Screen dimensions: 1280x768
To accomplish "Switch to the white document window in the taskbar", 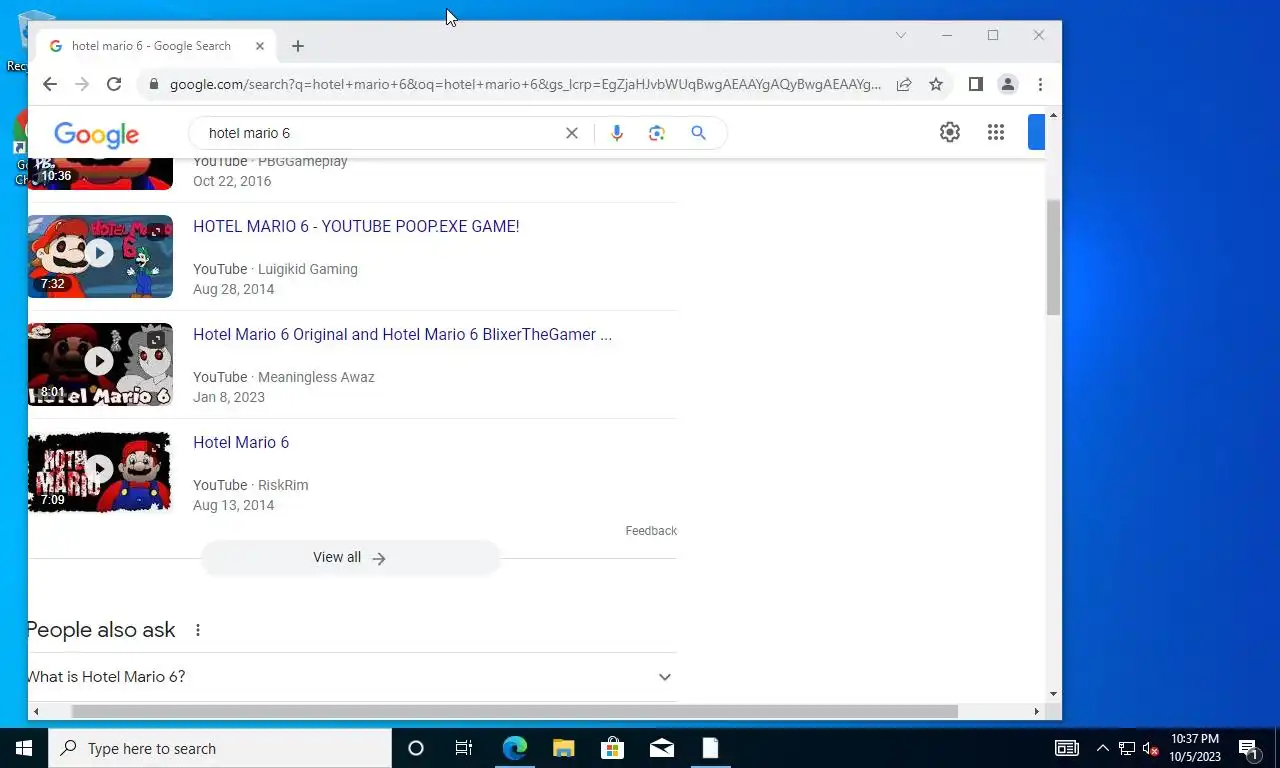I will pos(710,748).
